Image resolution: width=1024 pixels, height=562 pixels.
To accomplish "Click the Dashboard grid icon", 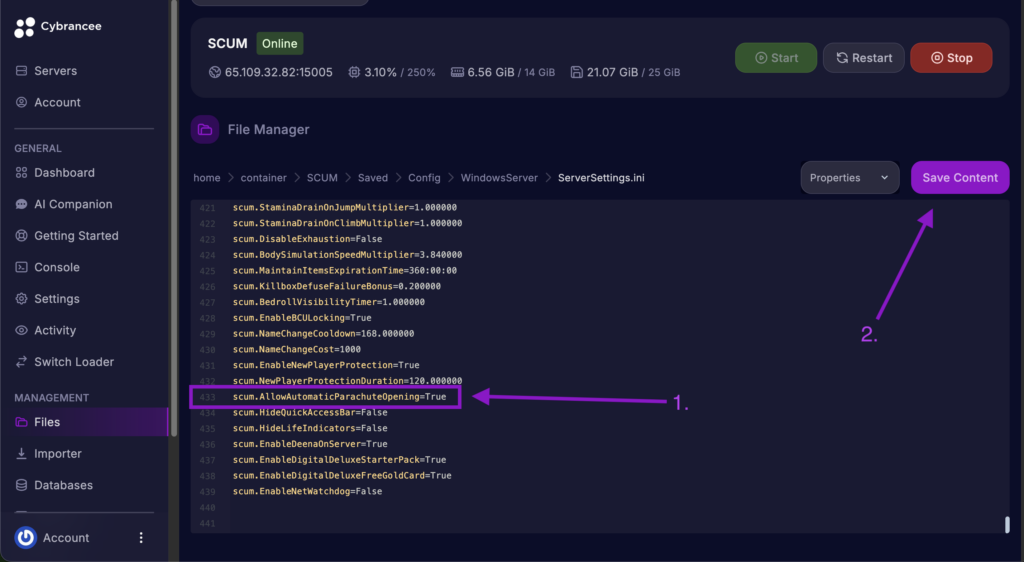I will pyautogui.click(x=22, y=172).
